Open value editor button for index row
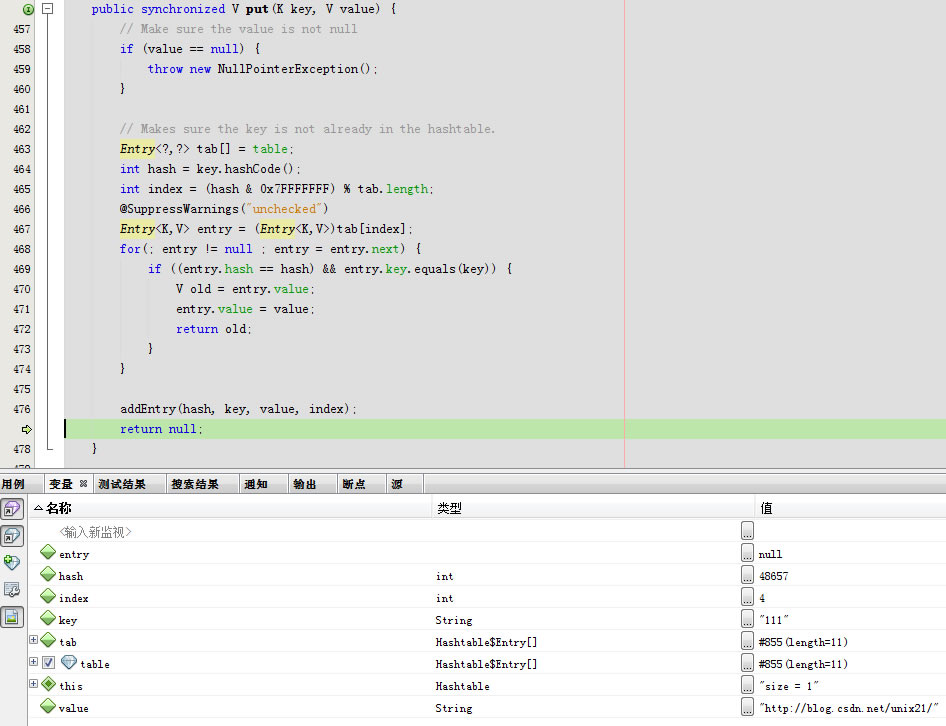 click(x=747, y=597)
